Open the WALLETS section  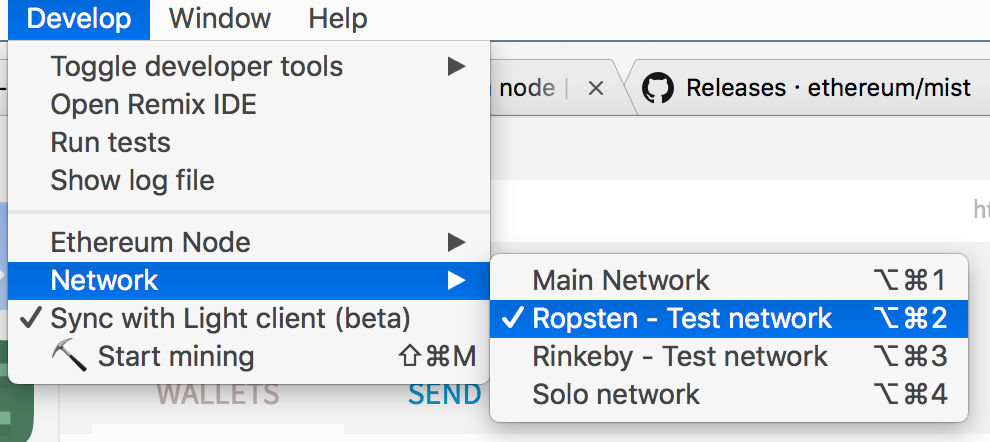click(x=217, y=395)
